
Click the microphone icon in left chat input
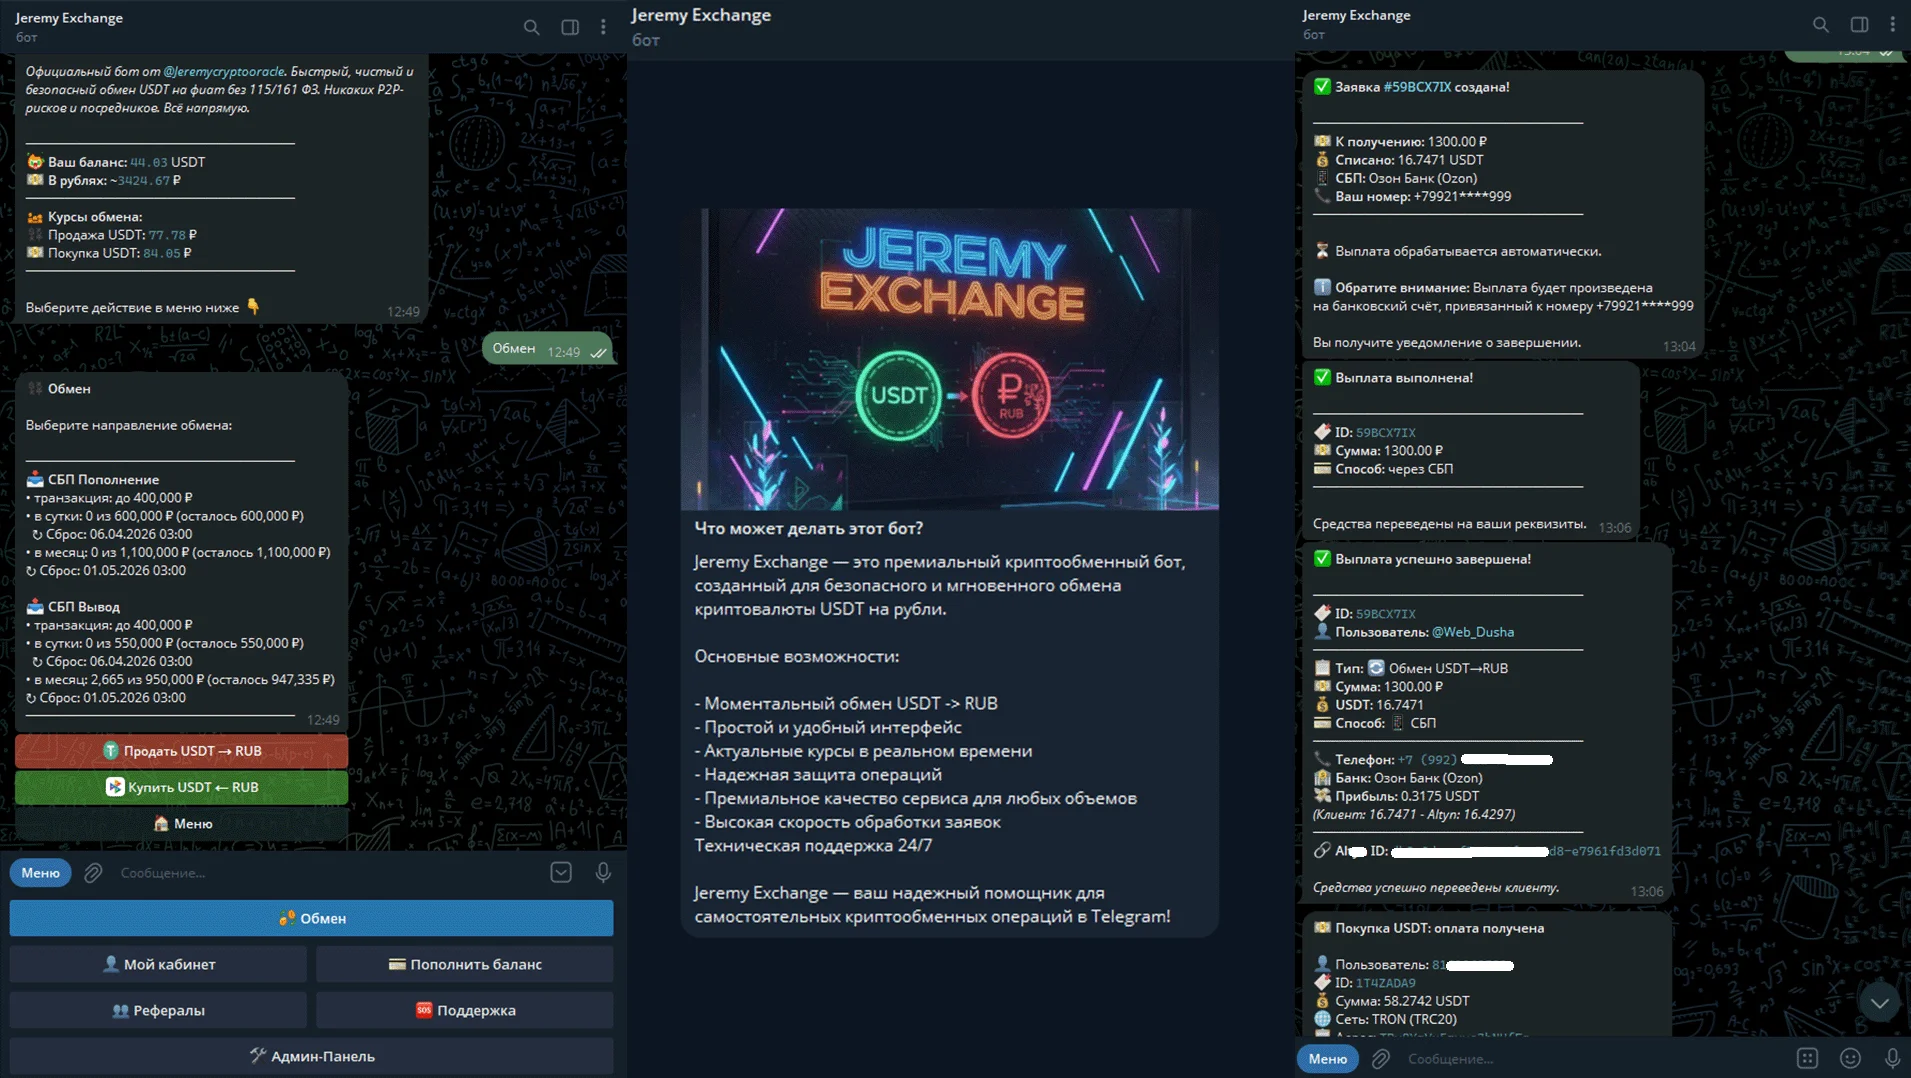pyautogui.click(x=603, y=873)
